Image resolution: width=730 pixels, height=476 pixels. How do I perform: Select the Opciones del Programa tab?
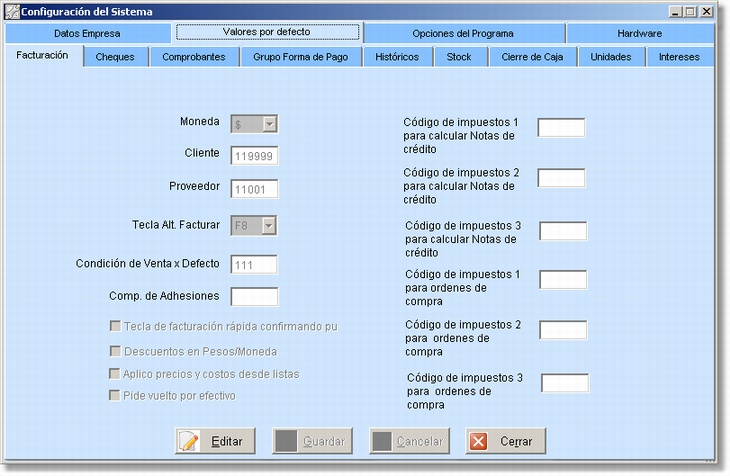tap(463, 33)
